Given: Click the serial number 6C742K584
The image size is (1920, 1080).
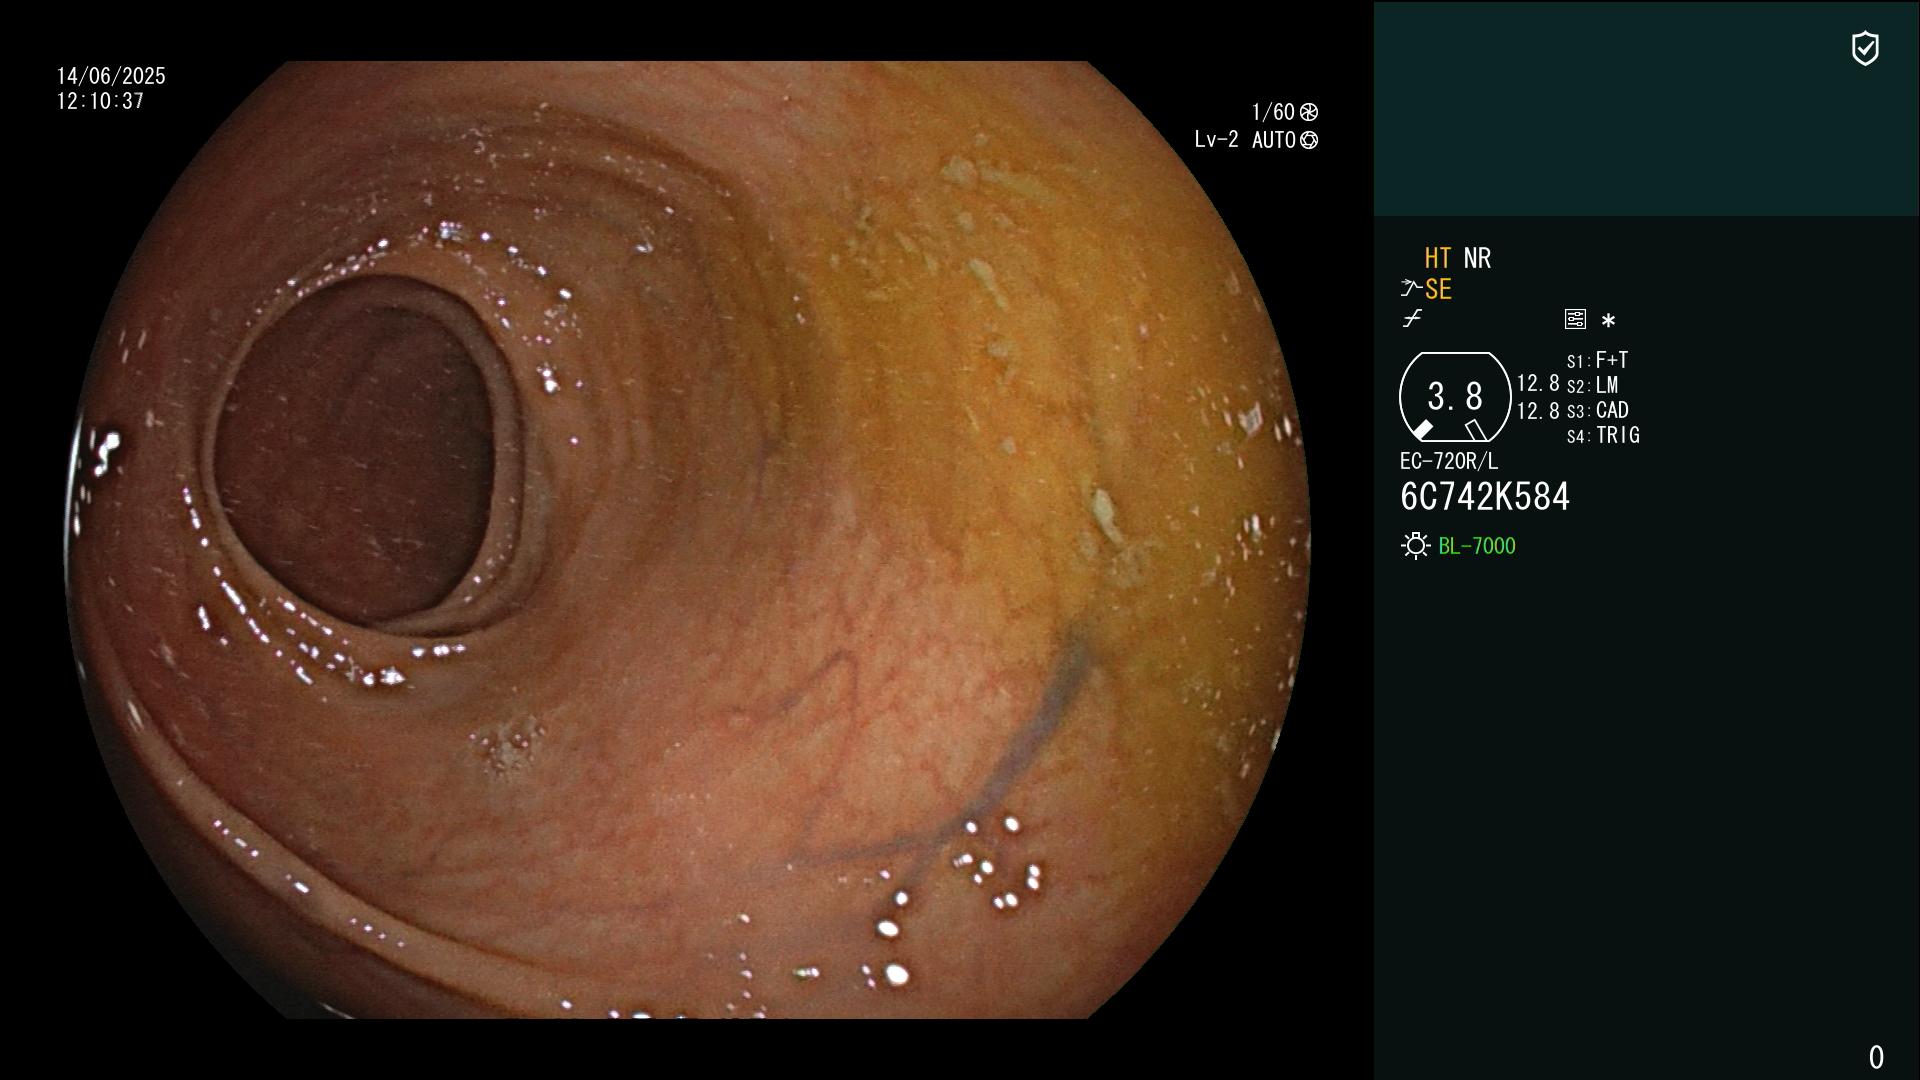Looking at the screenshot, I should click(x=1485, y=497).
